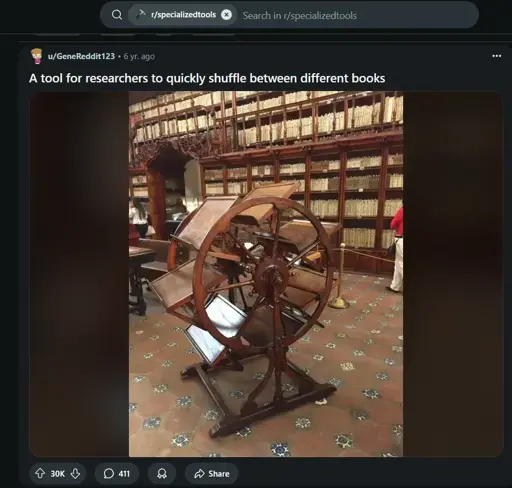Select the r/specializedtools chip label
Screen dimensions: 512x488
click(x=183, y=15)
